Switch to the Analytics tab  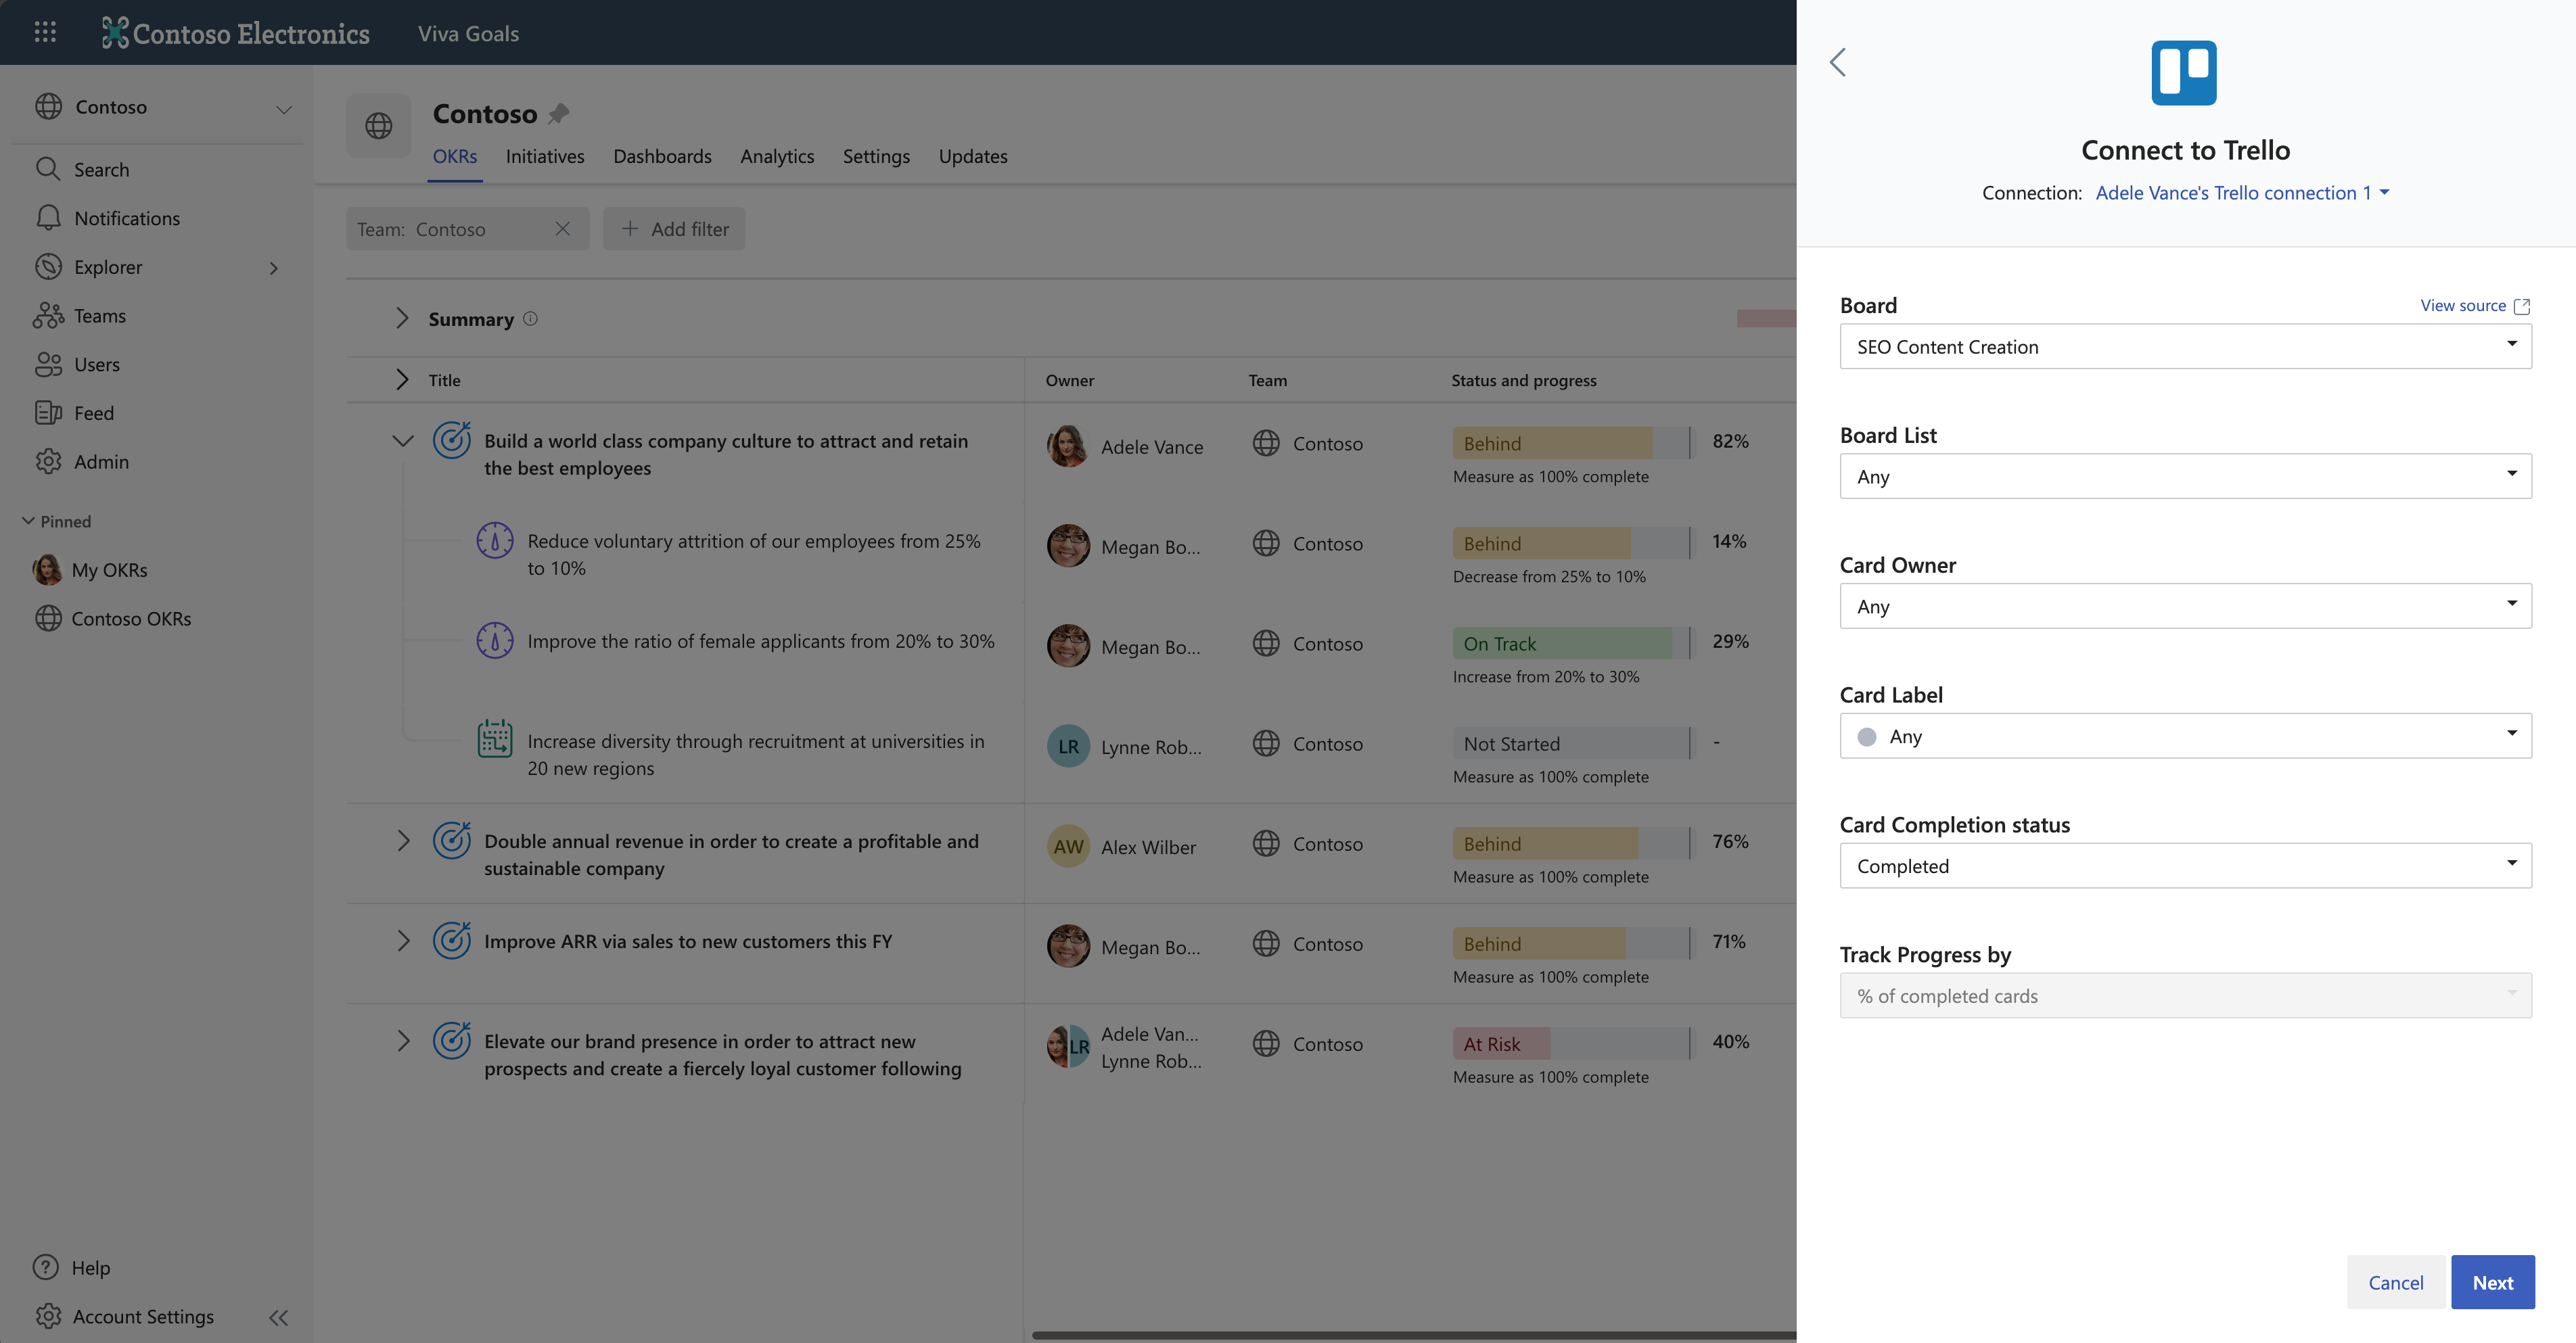[x=776, y=156]
